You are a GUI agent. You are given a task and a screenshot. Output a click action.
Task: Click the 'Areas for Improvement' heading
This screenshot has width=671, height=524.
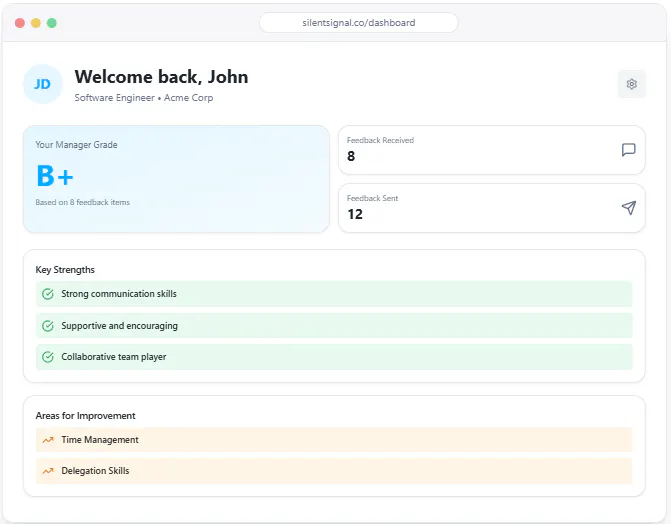85,416
